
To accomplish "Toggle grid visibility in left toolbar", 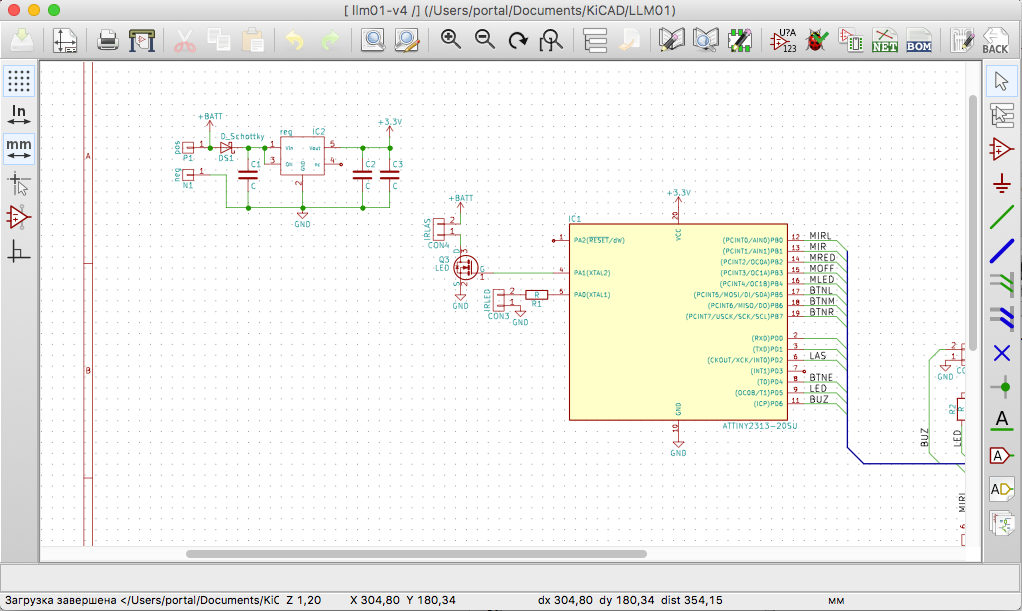I will coord(18,81).
